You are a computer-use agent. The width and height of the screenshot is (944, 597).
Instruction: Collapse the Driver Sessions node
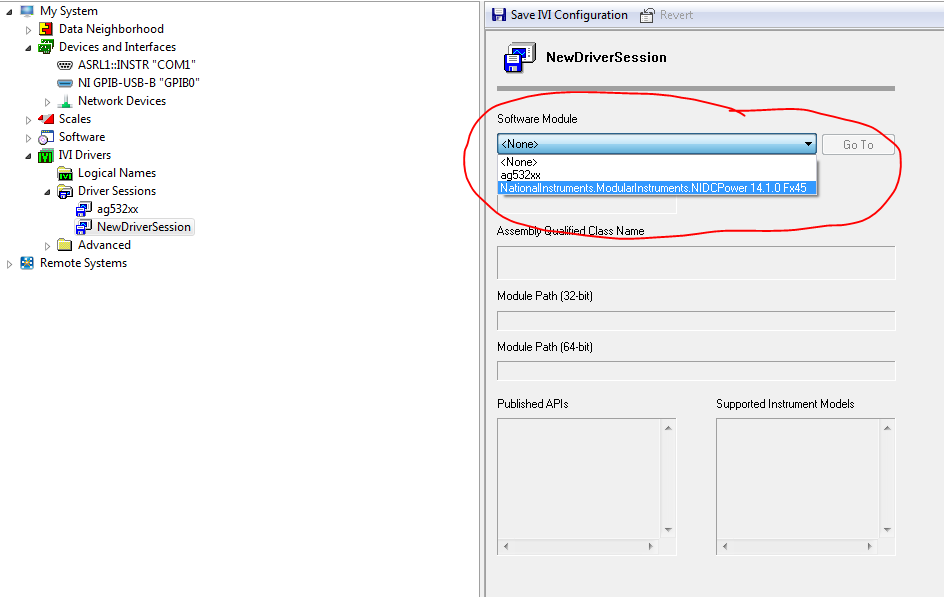[x=47, y=192]
